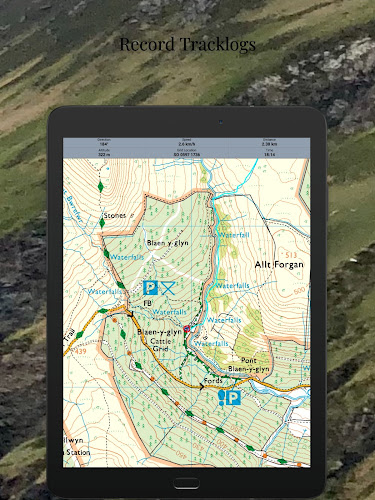Tap the Altitude readout 322 m

[104, 153]
